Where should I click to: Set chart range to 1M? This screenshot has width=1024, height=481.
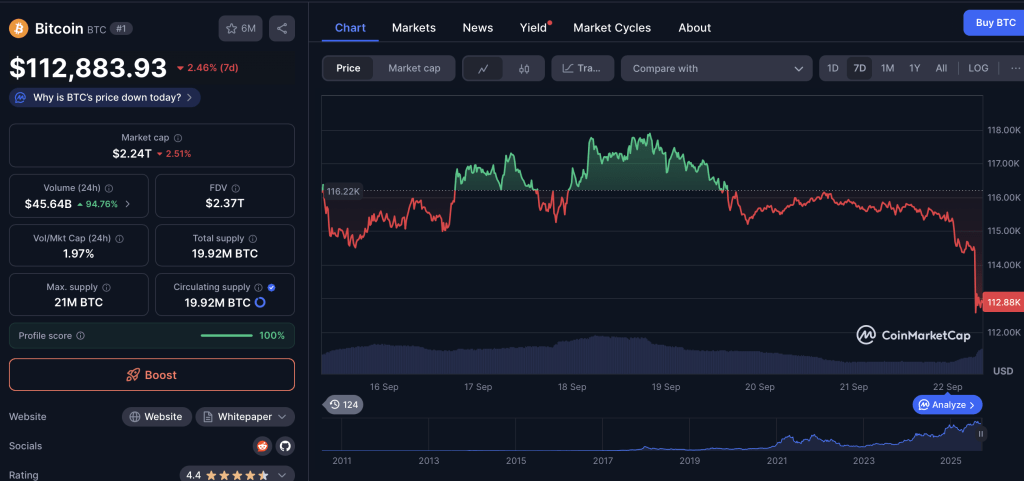(x=887, y=68)
